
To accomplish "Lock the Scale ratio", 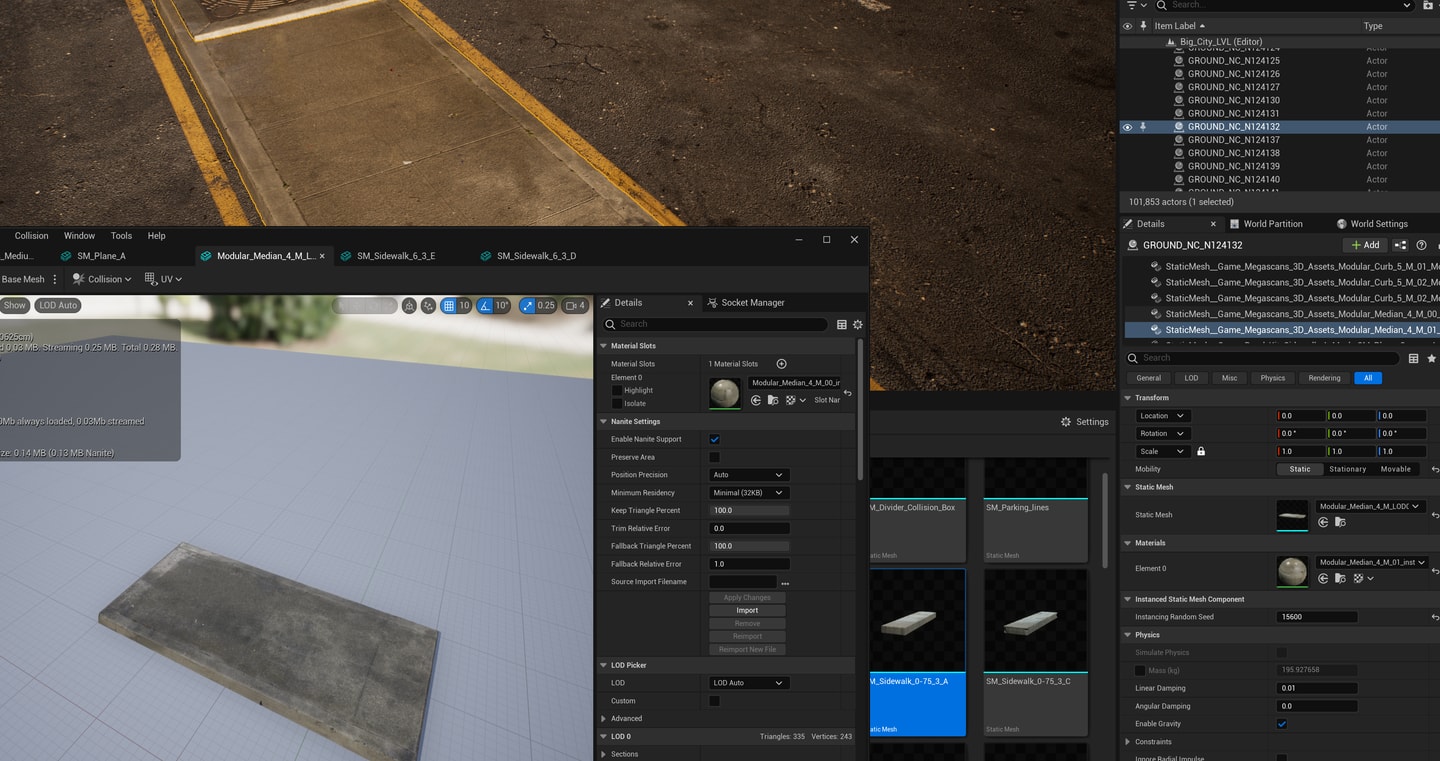I will tap(1201, 451).
